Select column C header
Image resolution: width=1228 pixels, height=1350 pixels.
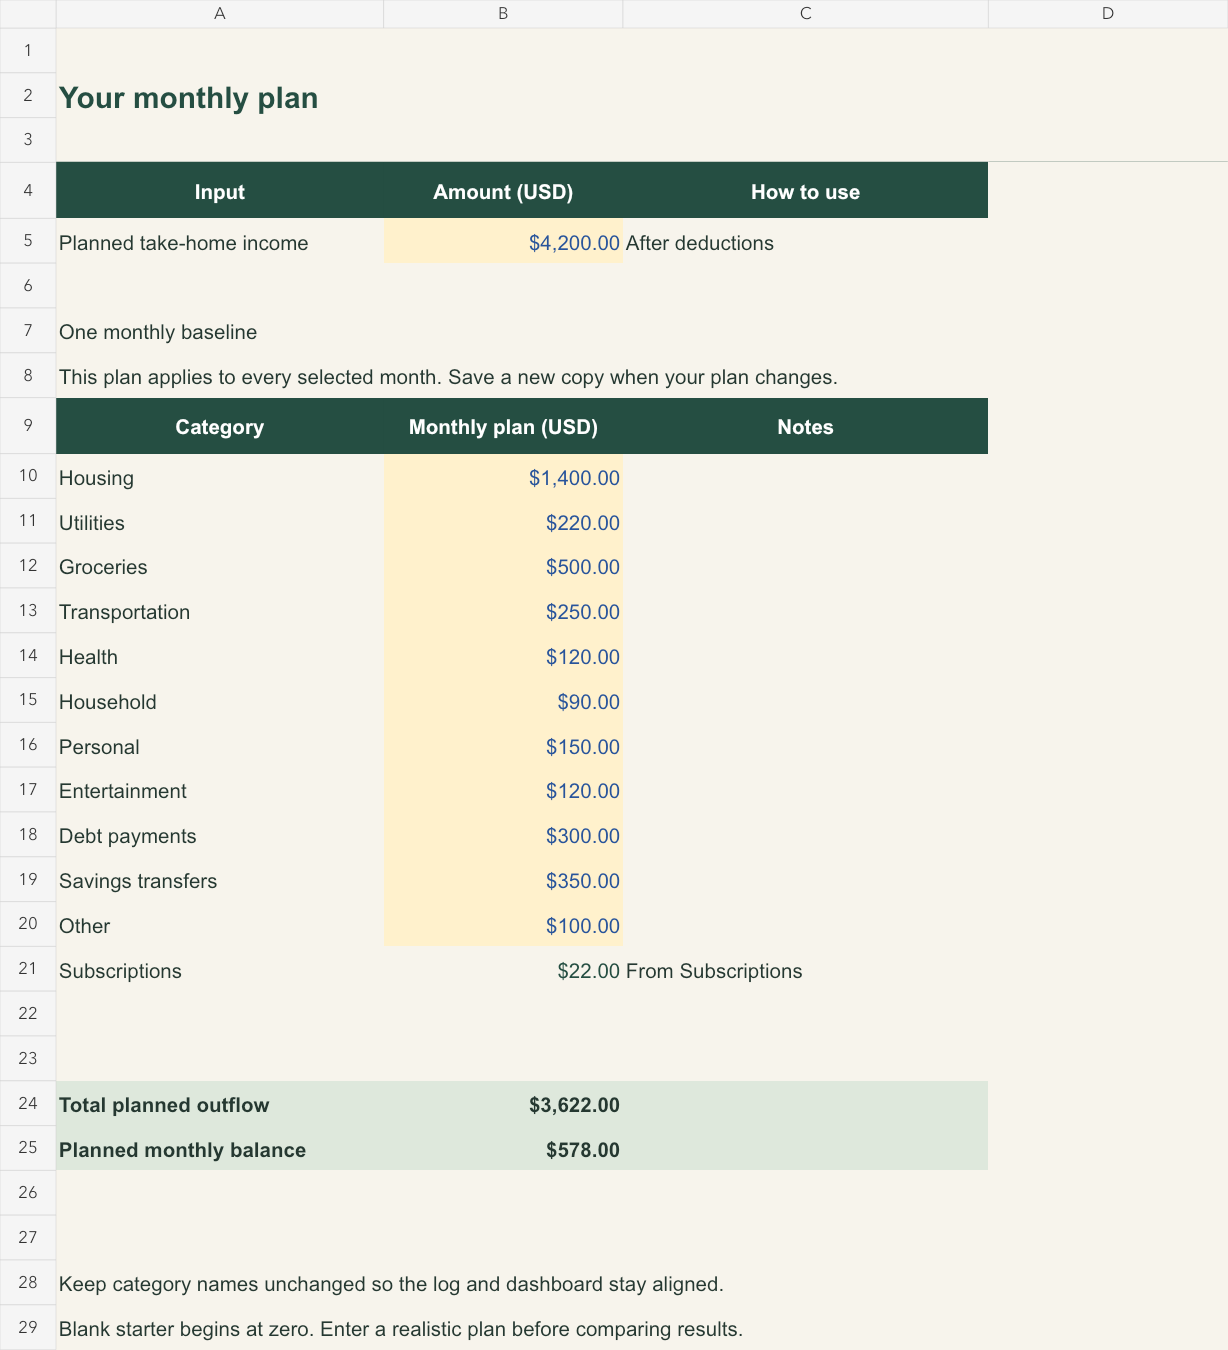pyautogui.click(x=805, y=14)
